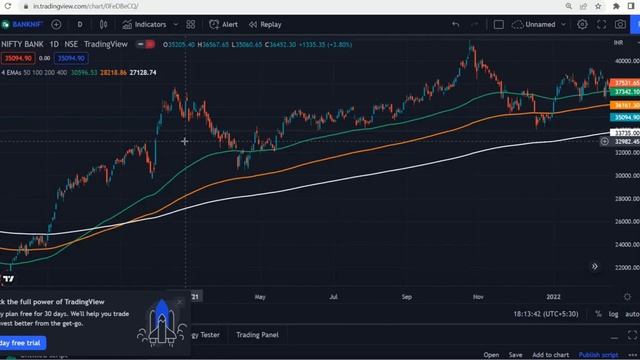Viewport: 640px width, 360px height.
Task: Reload the page with the browser refresh icon
Action: pyautogui.click(x=7, y=6)
